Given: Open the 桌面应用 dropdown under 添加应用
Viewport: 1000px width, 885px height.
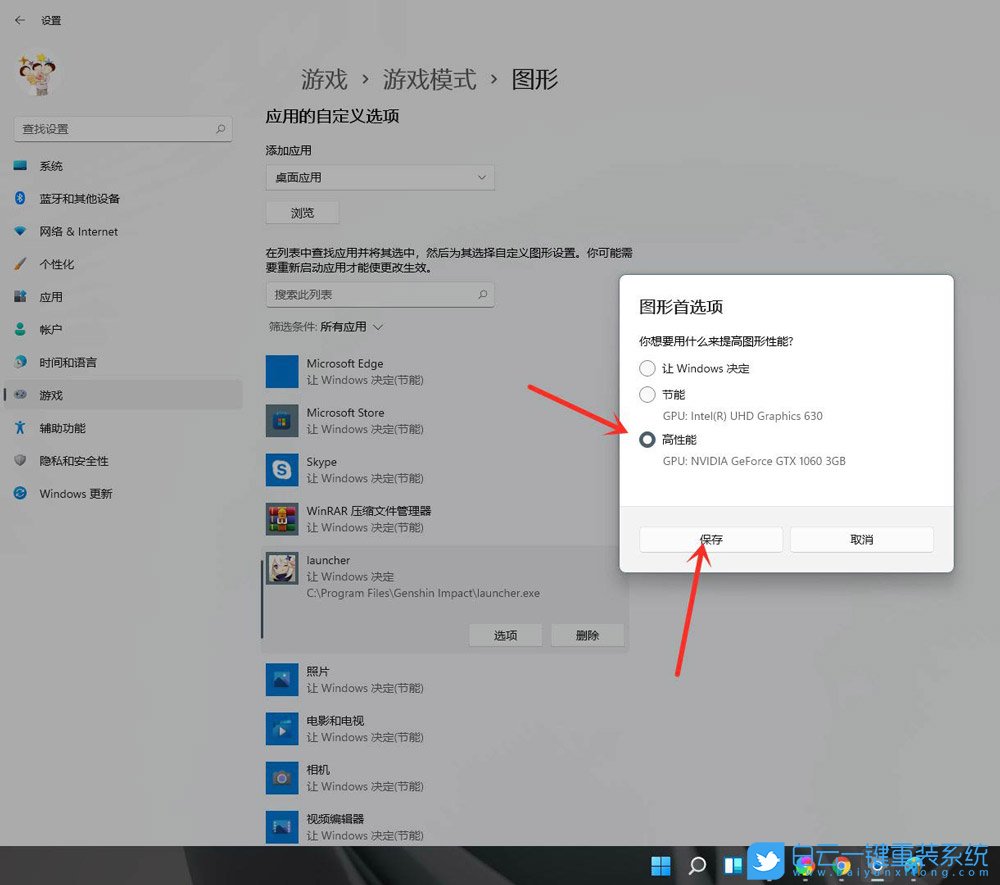Looking at the screenshot, I should coord(380,177).
